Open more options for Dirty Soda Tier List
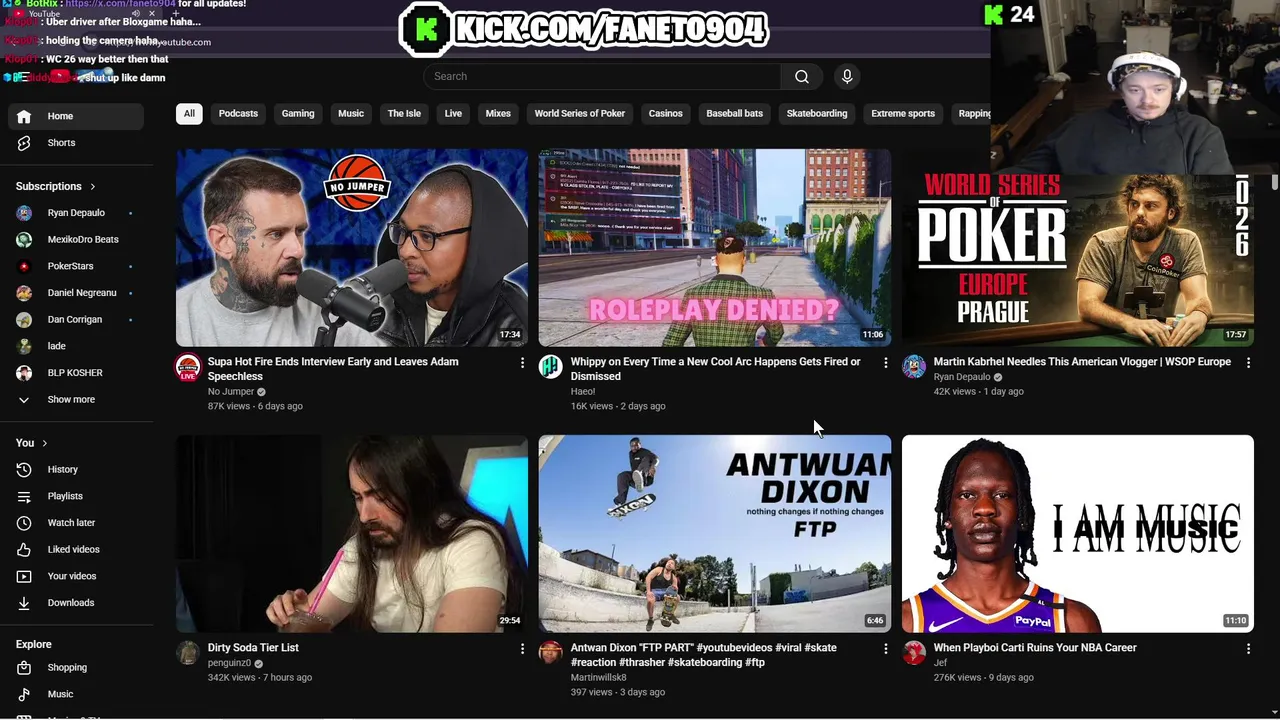The image size is (1280, 720). point(522,649)
